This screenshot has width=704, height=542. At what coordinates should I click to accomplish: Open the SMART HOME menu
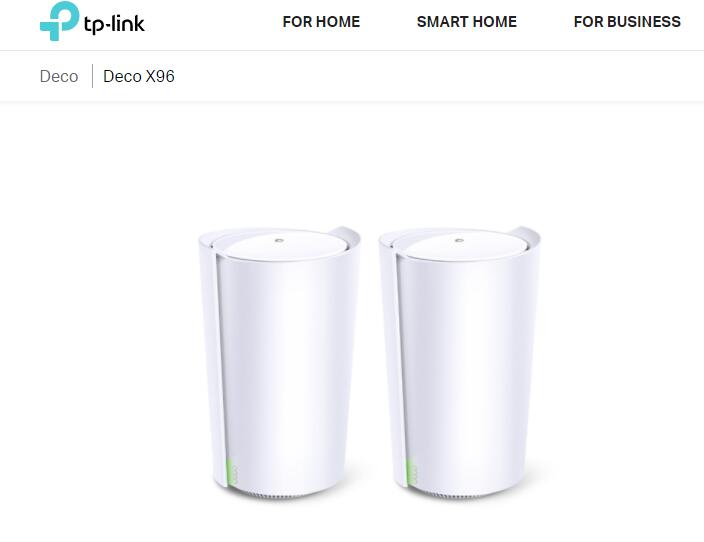466,22
